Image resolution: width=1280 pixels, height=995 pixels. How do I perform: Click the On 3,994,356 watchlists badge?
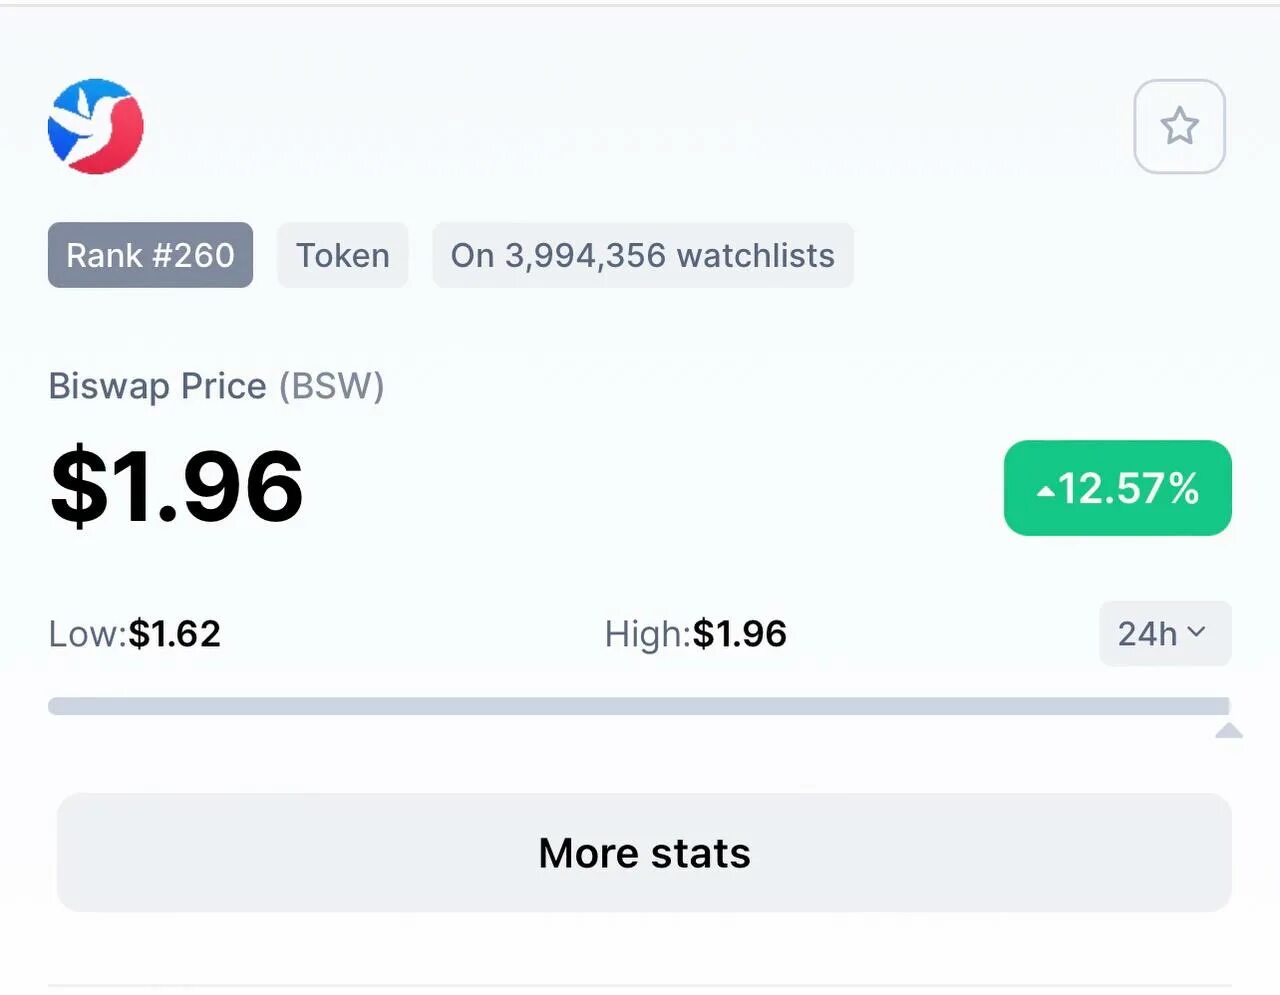pos(642,255)
